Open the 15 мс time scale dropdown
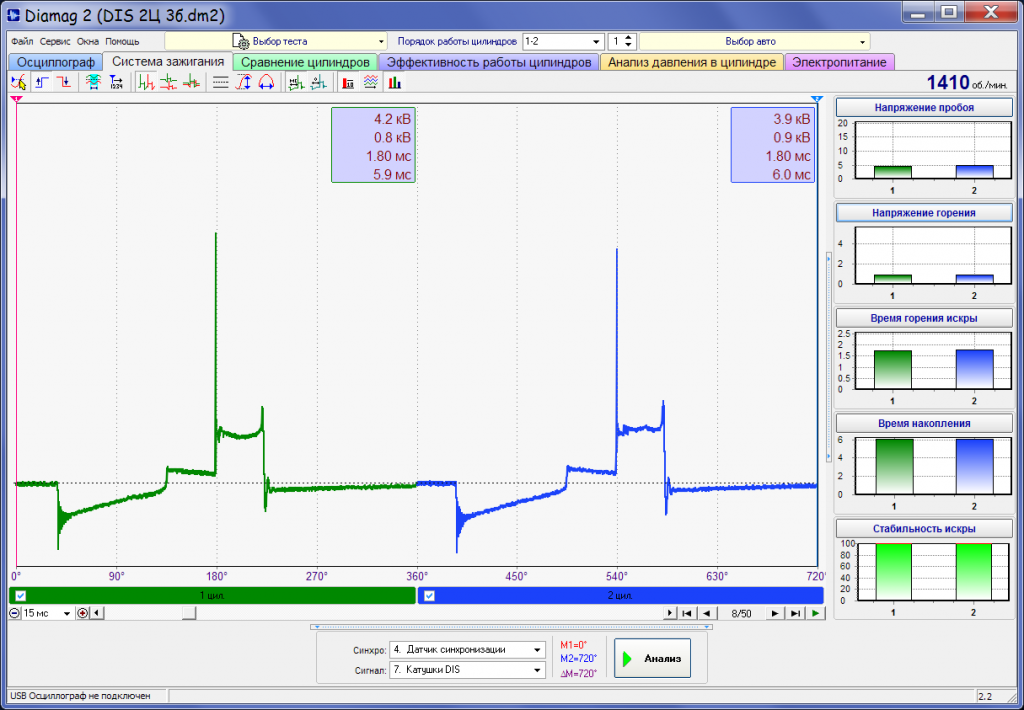 pyautogui.click(x=47, y=613)
